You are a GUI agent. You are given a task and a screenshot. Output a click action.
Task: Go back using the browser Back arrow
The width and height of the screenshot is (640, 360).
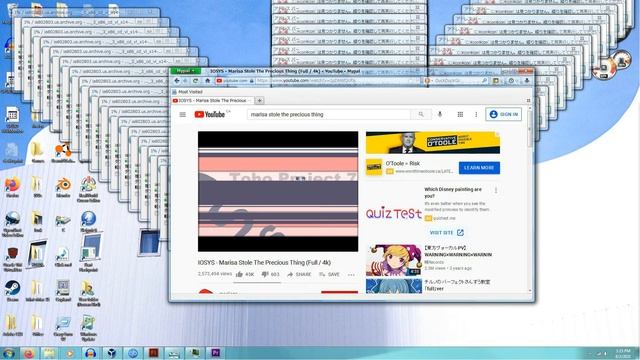[x=177, y=81]
